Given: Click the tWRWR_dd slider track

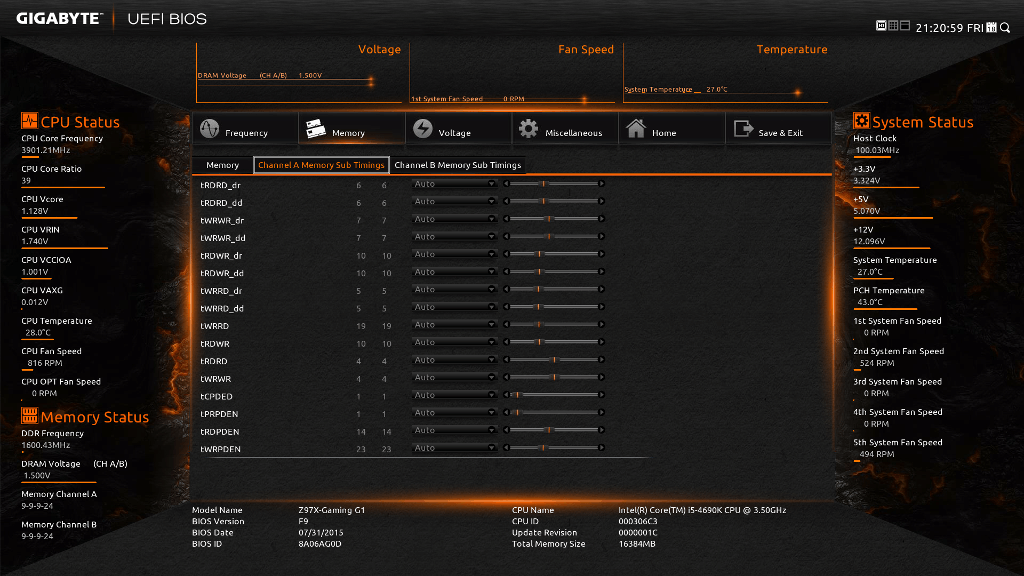Looking at the screenshot, I should pos(554,237).
